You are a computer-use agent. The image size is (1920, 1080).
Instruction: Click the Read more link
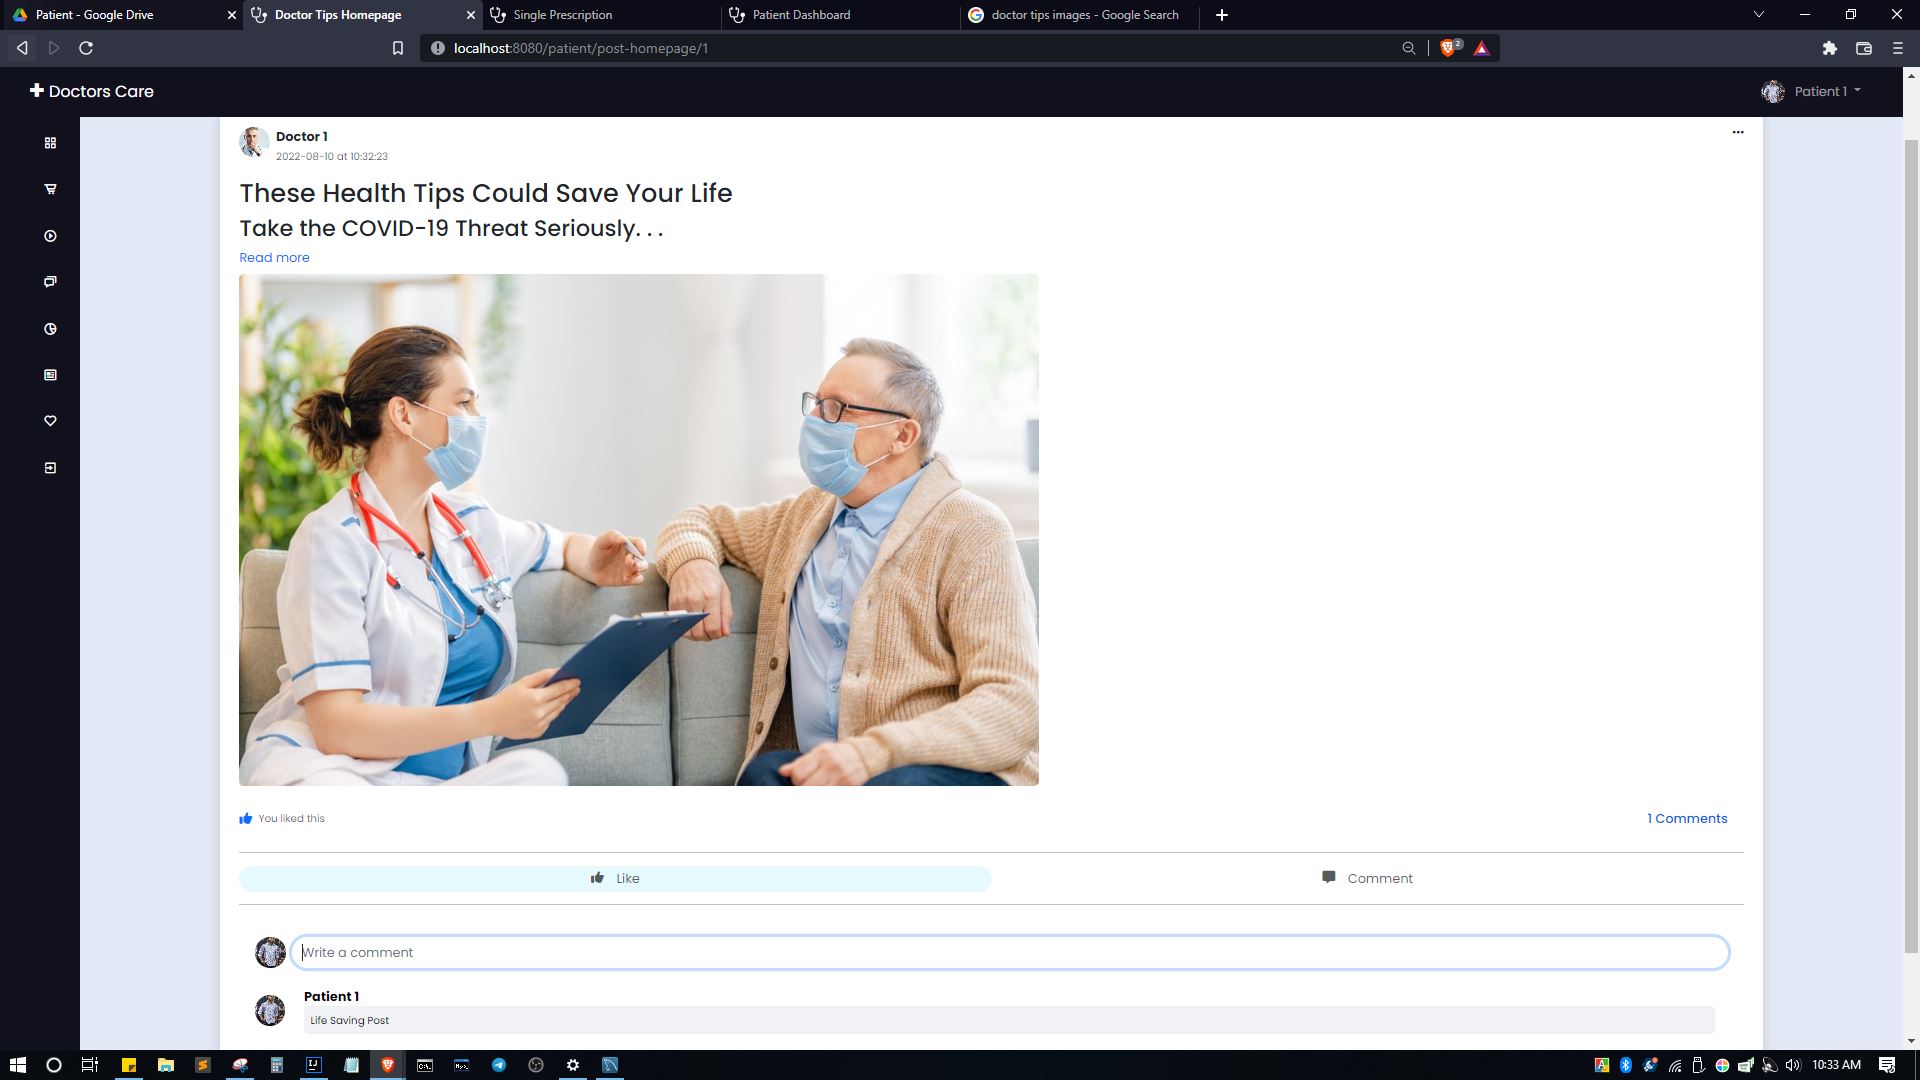click(274, 257)
